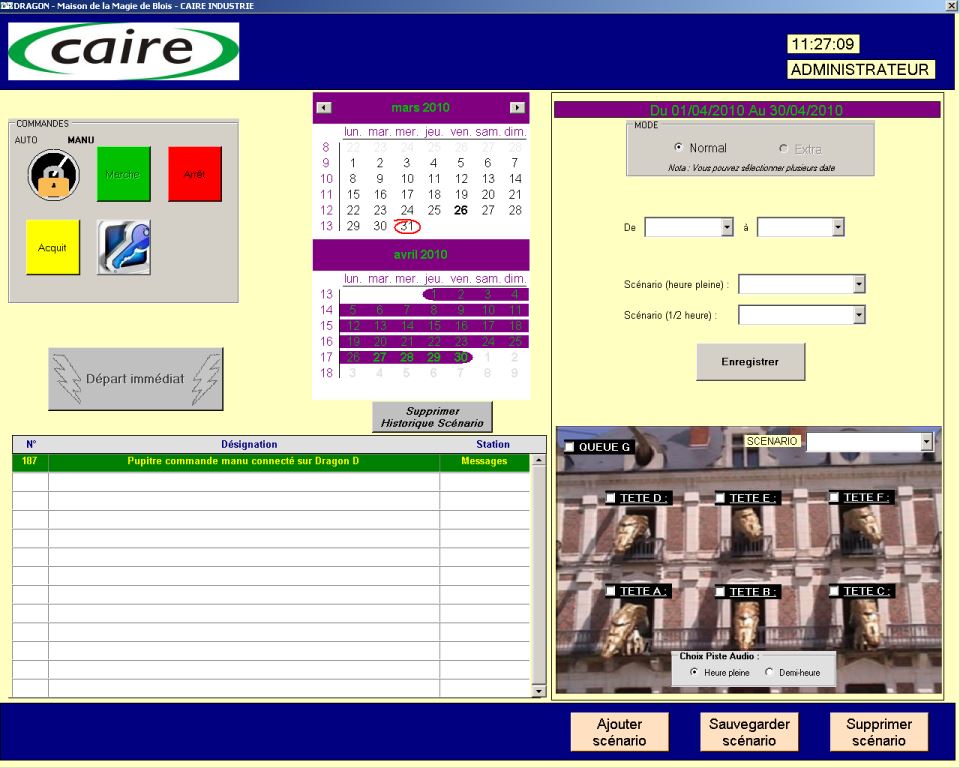Expand the Scénario (heure pleine) dropdown
Screen dimensions: 960x768
click(859, 285)
